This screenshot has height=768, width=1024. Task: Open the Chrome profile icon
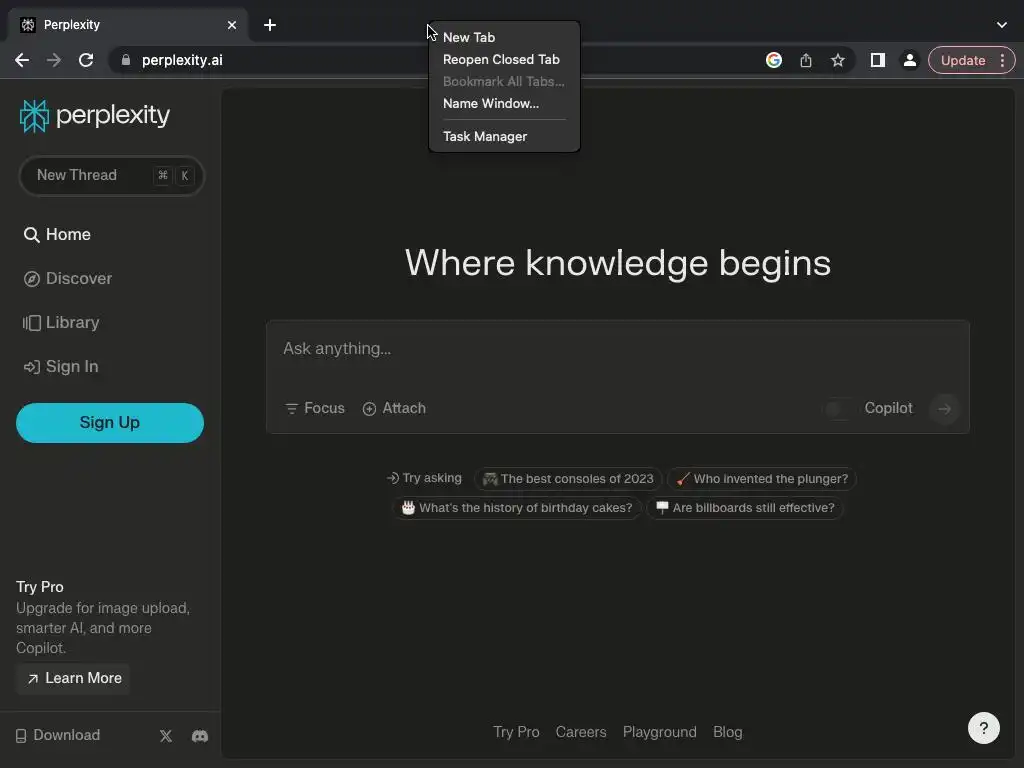909,60
